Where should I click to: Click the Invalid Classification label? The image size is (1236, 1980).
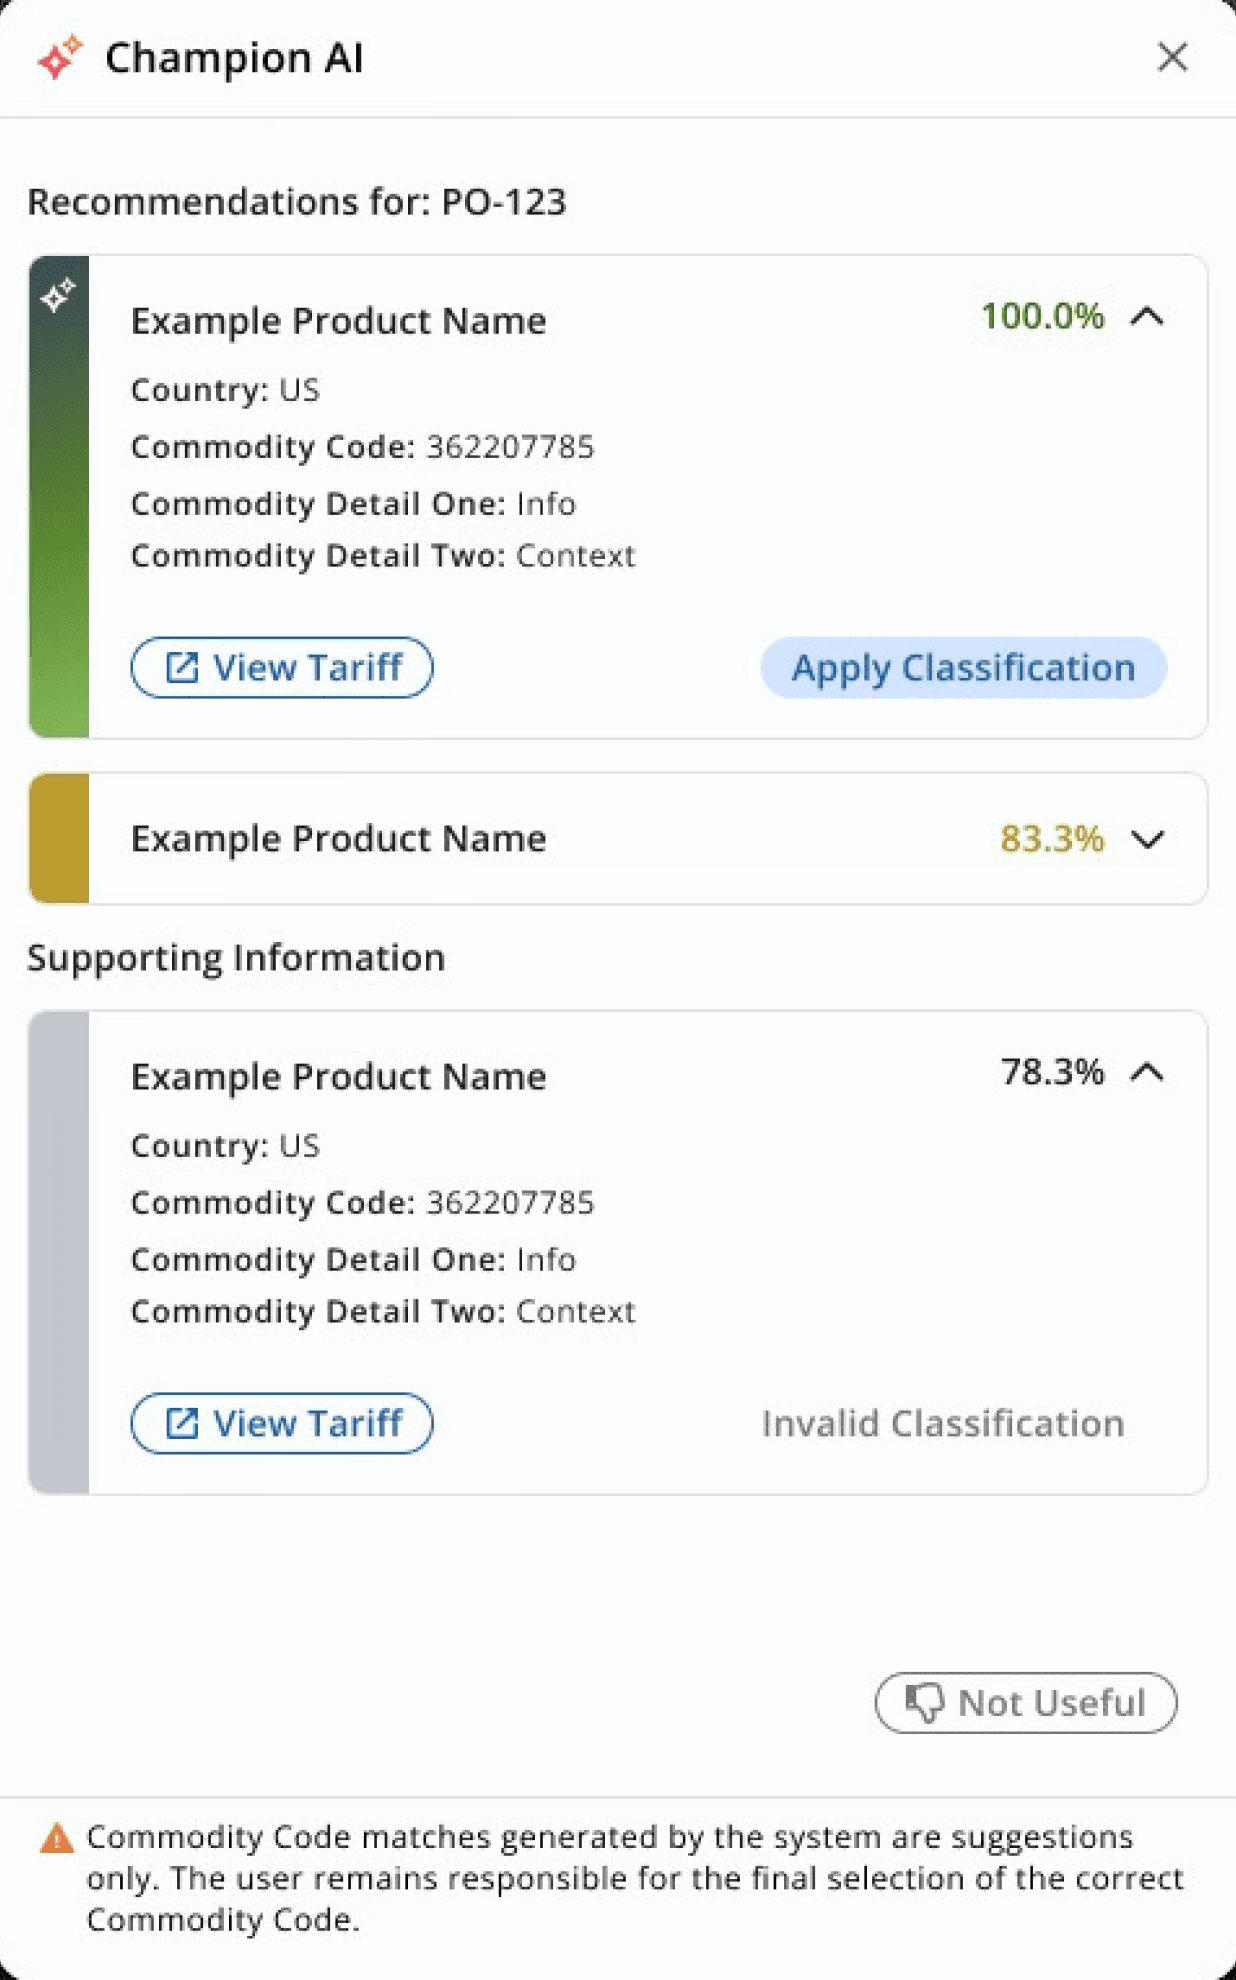point(942,1423)
